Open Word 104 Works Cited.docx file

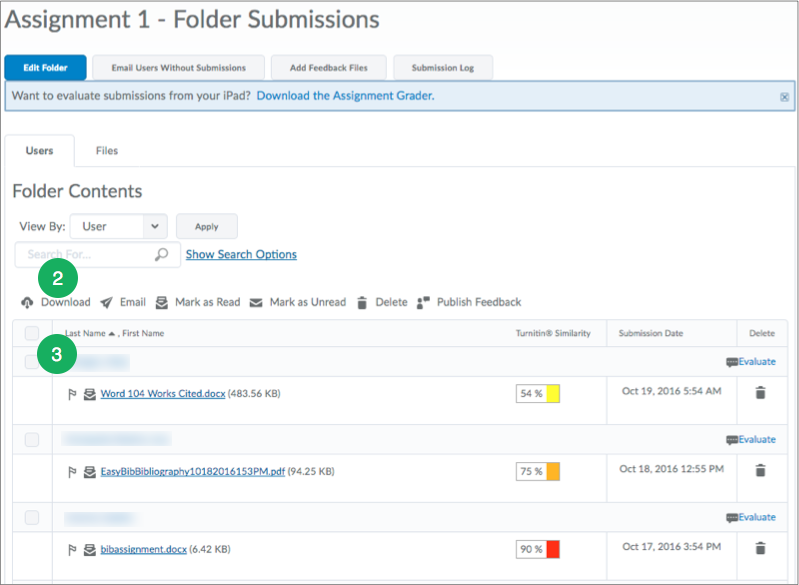pyautogui.click(x=163, y=393)
